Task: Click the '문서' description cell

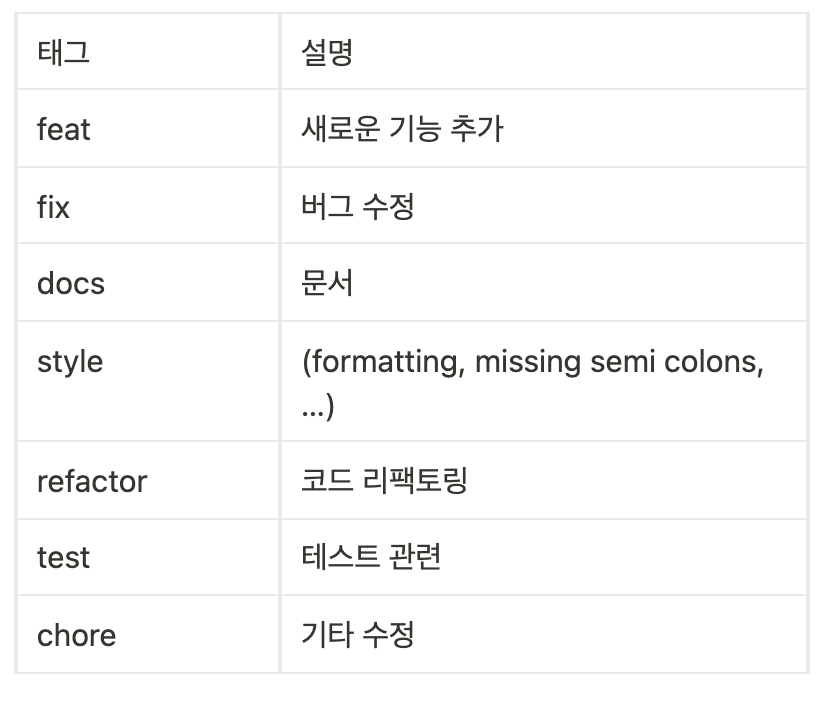Action: click(327, 283)
